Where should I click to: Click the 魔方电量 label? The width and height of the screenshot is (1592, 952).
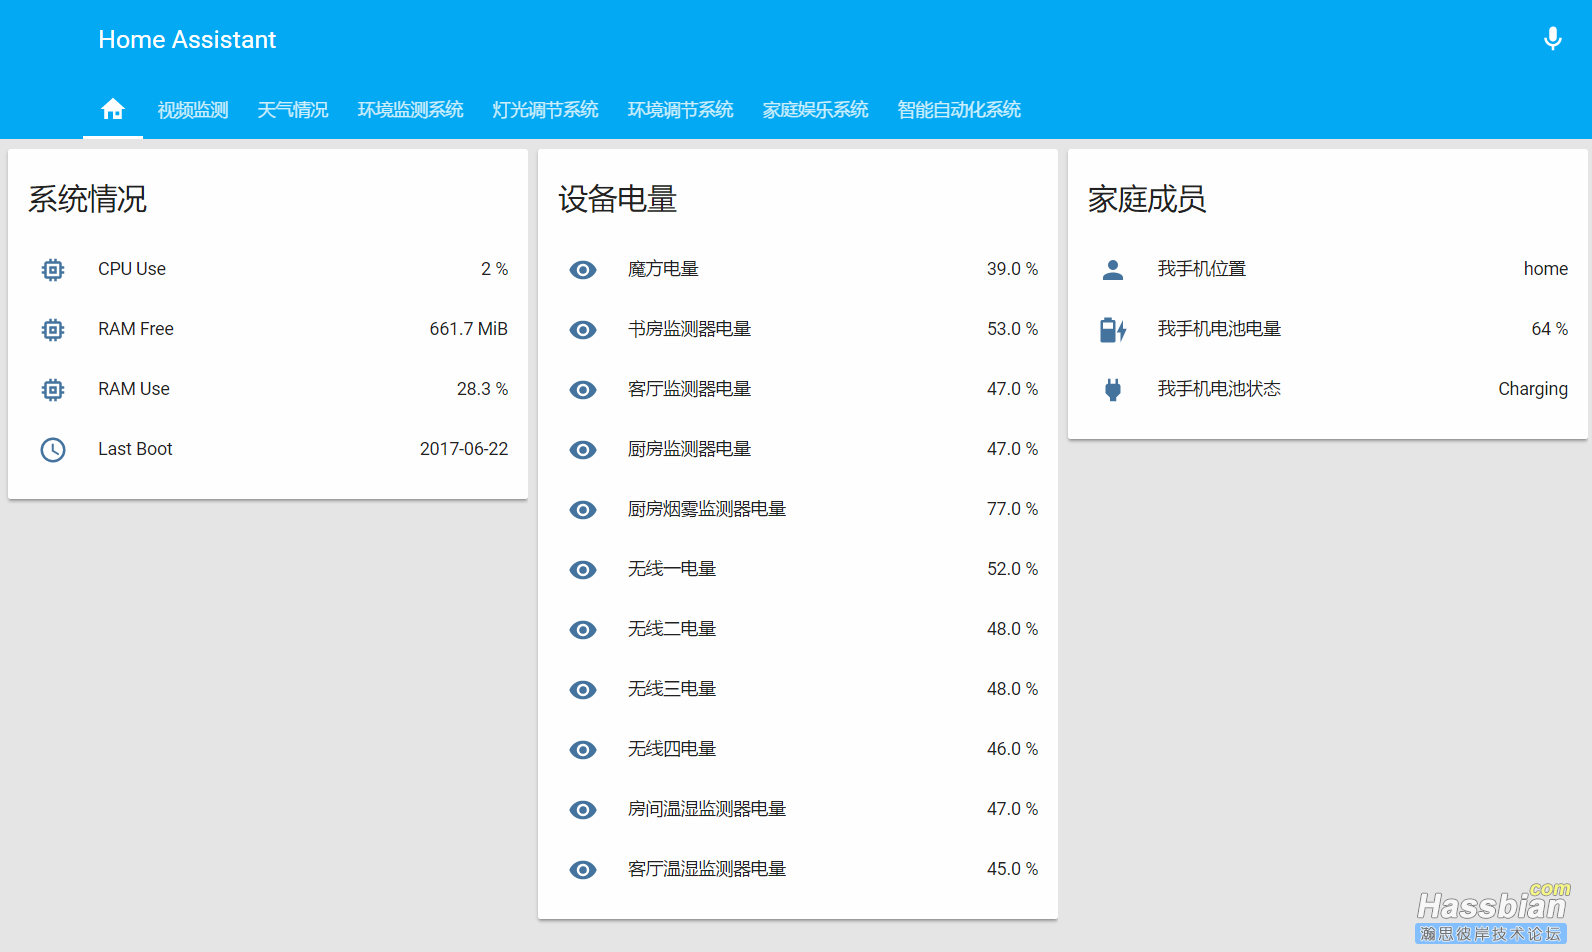point(663,269)
